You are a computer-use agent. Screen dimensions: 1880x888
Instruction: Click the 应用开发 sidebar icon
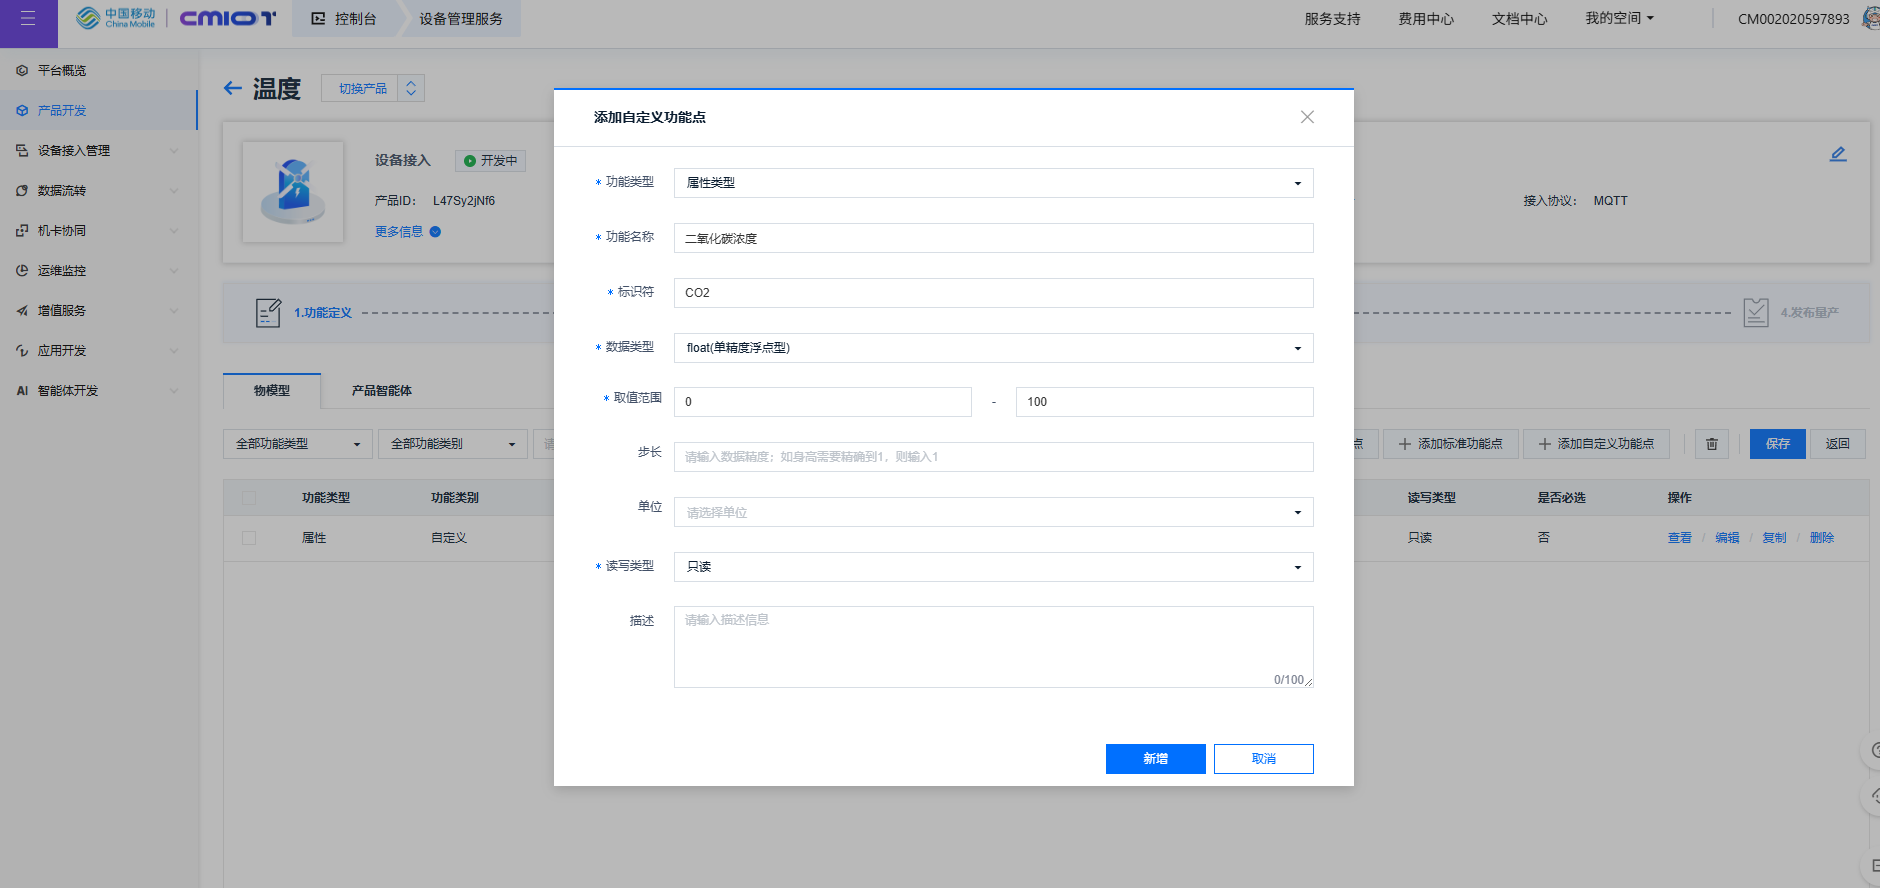click(22, 351)
